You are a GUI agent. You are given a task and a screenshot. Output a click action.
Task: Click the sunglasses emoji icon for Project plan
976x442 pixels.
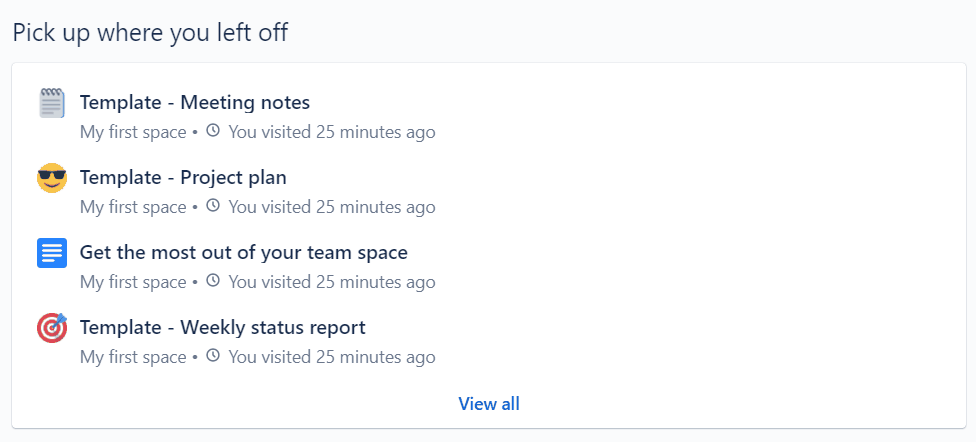coord(52,178)
